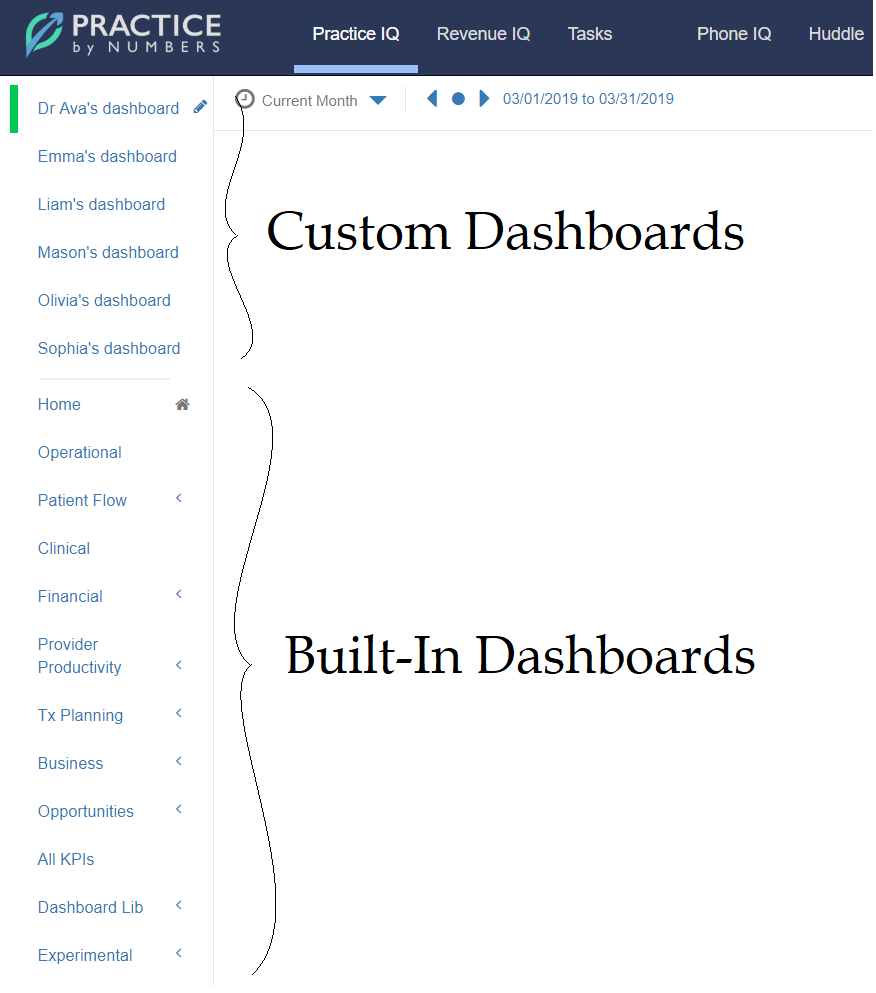The width and height of the screenshot is (876, 993).
Task: Switch to the Practice IQ tab
Action: click(357, 34)
